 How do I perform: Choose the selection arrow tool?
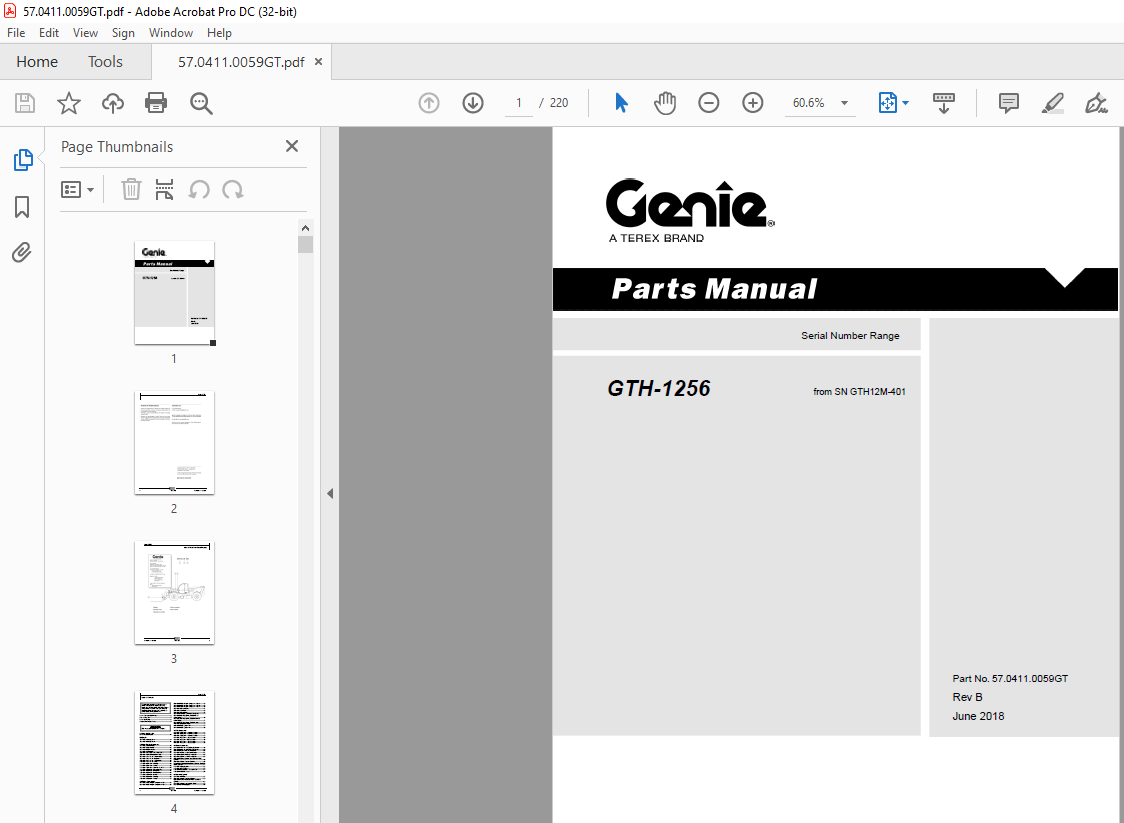[x=621, y=103]
